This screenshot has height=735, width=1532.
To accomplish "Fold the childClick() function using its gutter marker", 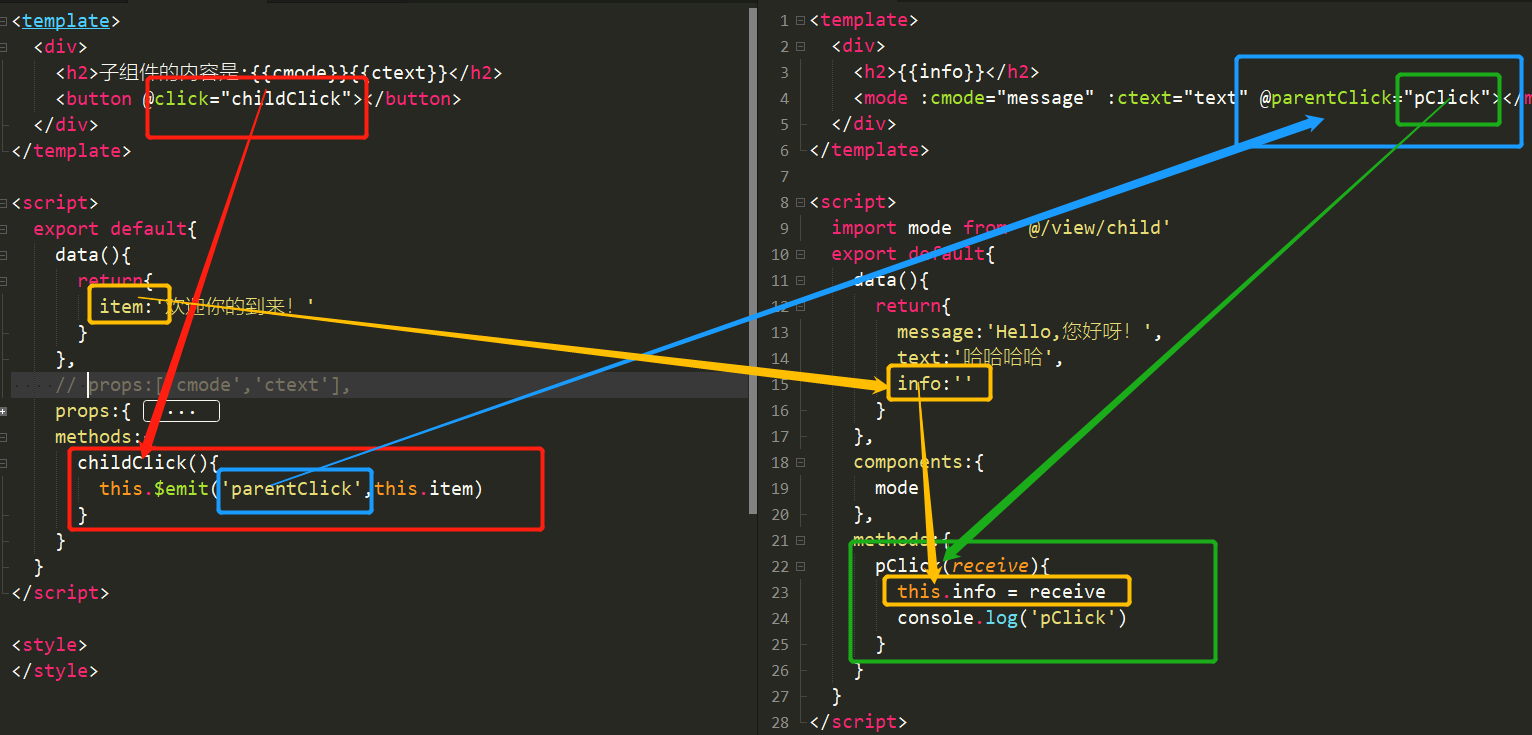I will 4,463.
